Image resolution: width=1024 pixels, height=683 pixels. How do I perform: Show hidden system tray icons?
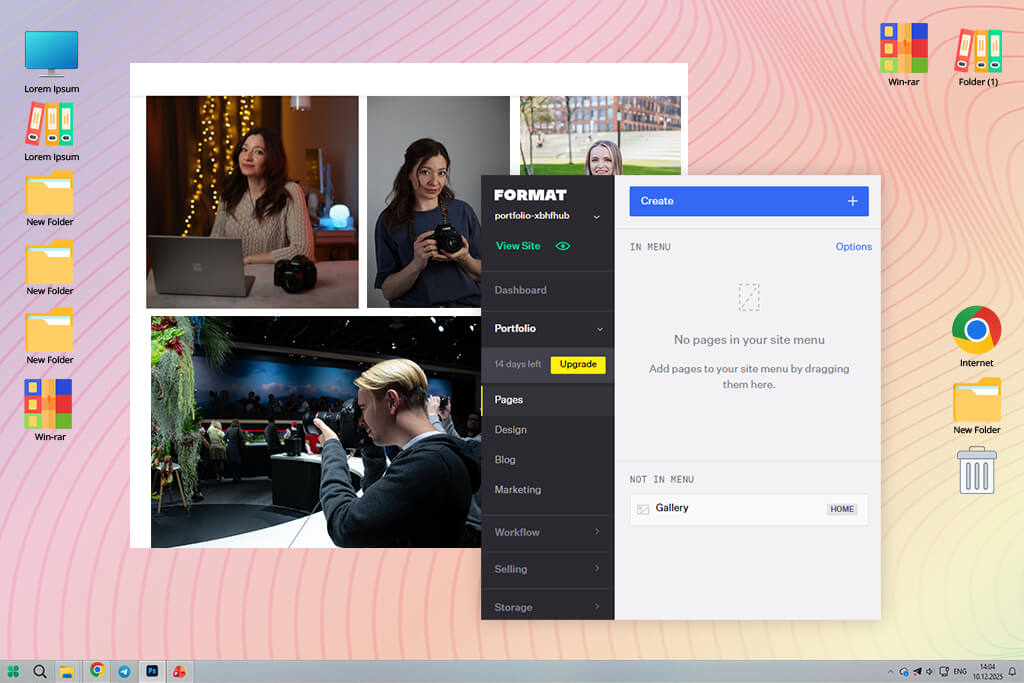tap(890, 671)
